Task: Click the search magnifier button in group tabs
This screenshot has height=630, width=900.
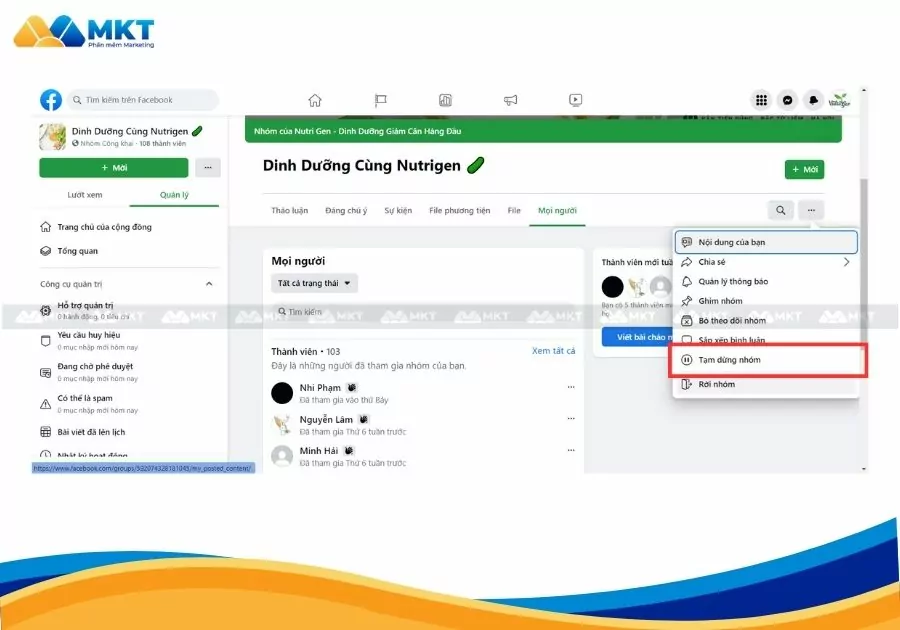Action: (781, 210)
